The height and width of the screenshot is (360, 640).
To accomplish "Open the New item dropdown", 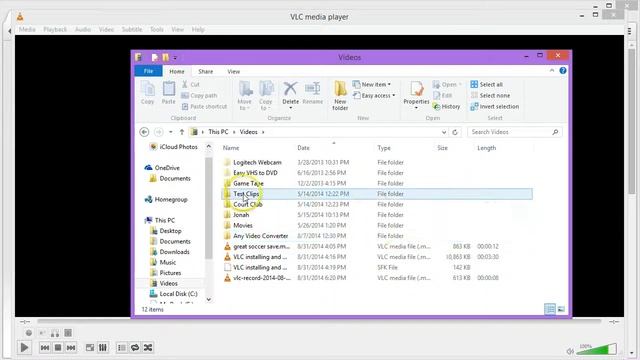I will [372, 84].
